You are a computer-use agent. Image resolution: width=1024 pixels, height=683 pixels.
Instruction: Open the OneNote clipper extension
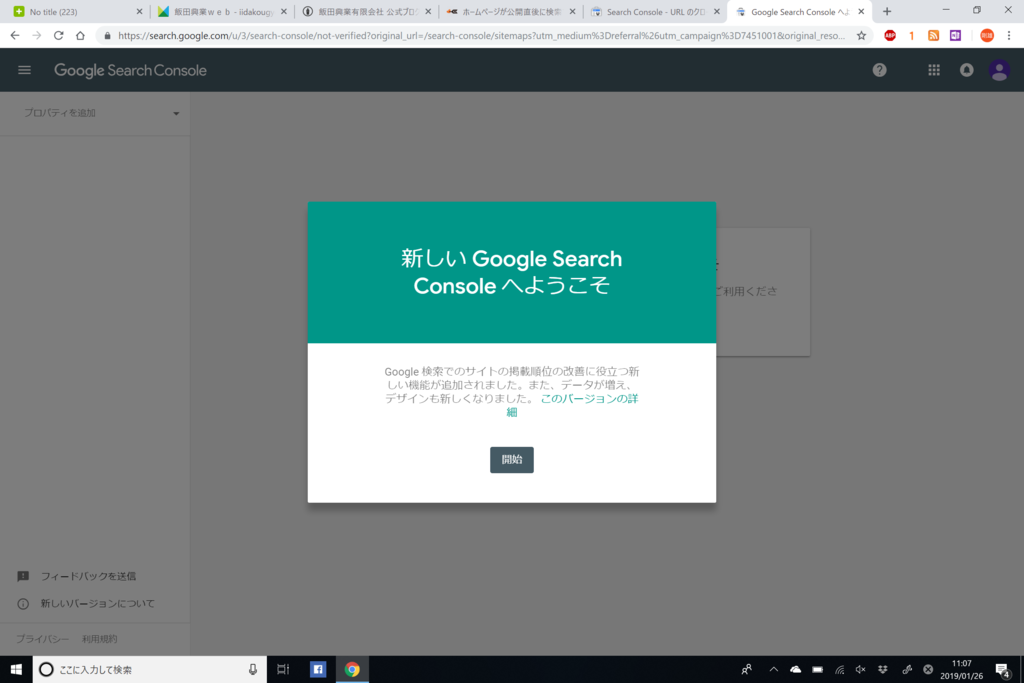coord(955,36)
